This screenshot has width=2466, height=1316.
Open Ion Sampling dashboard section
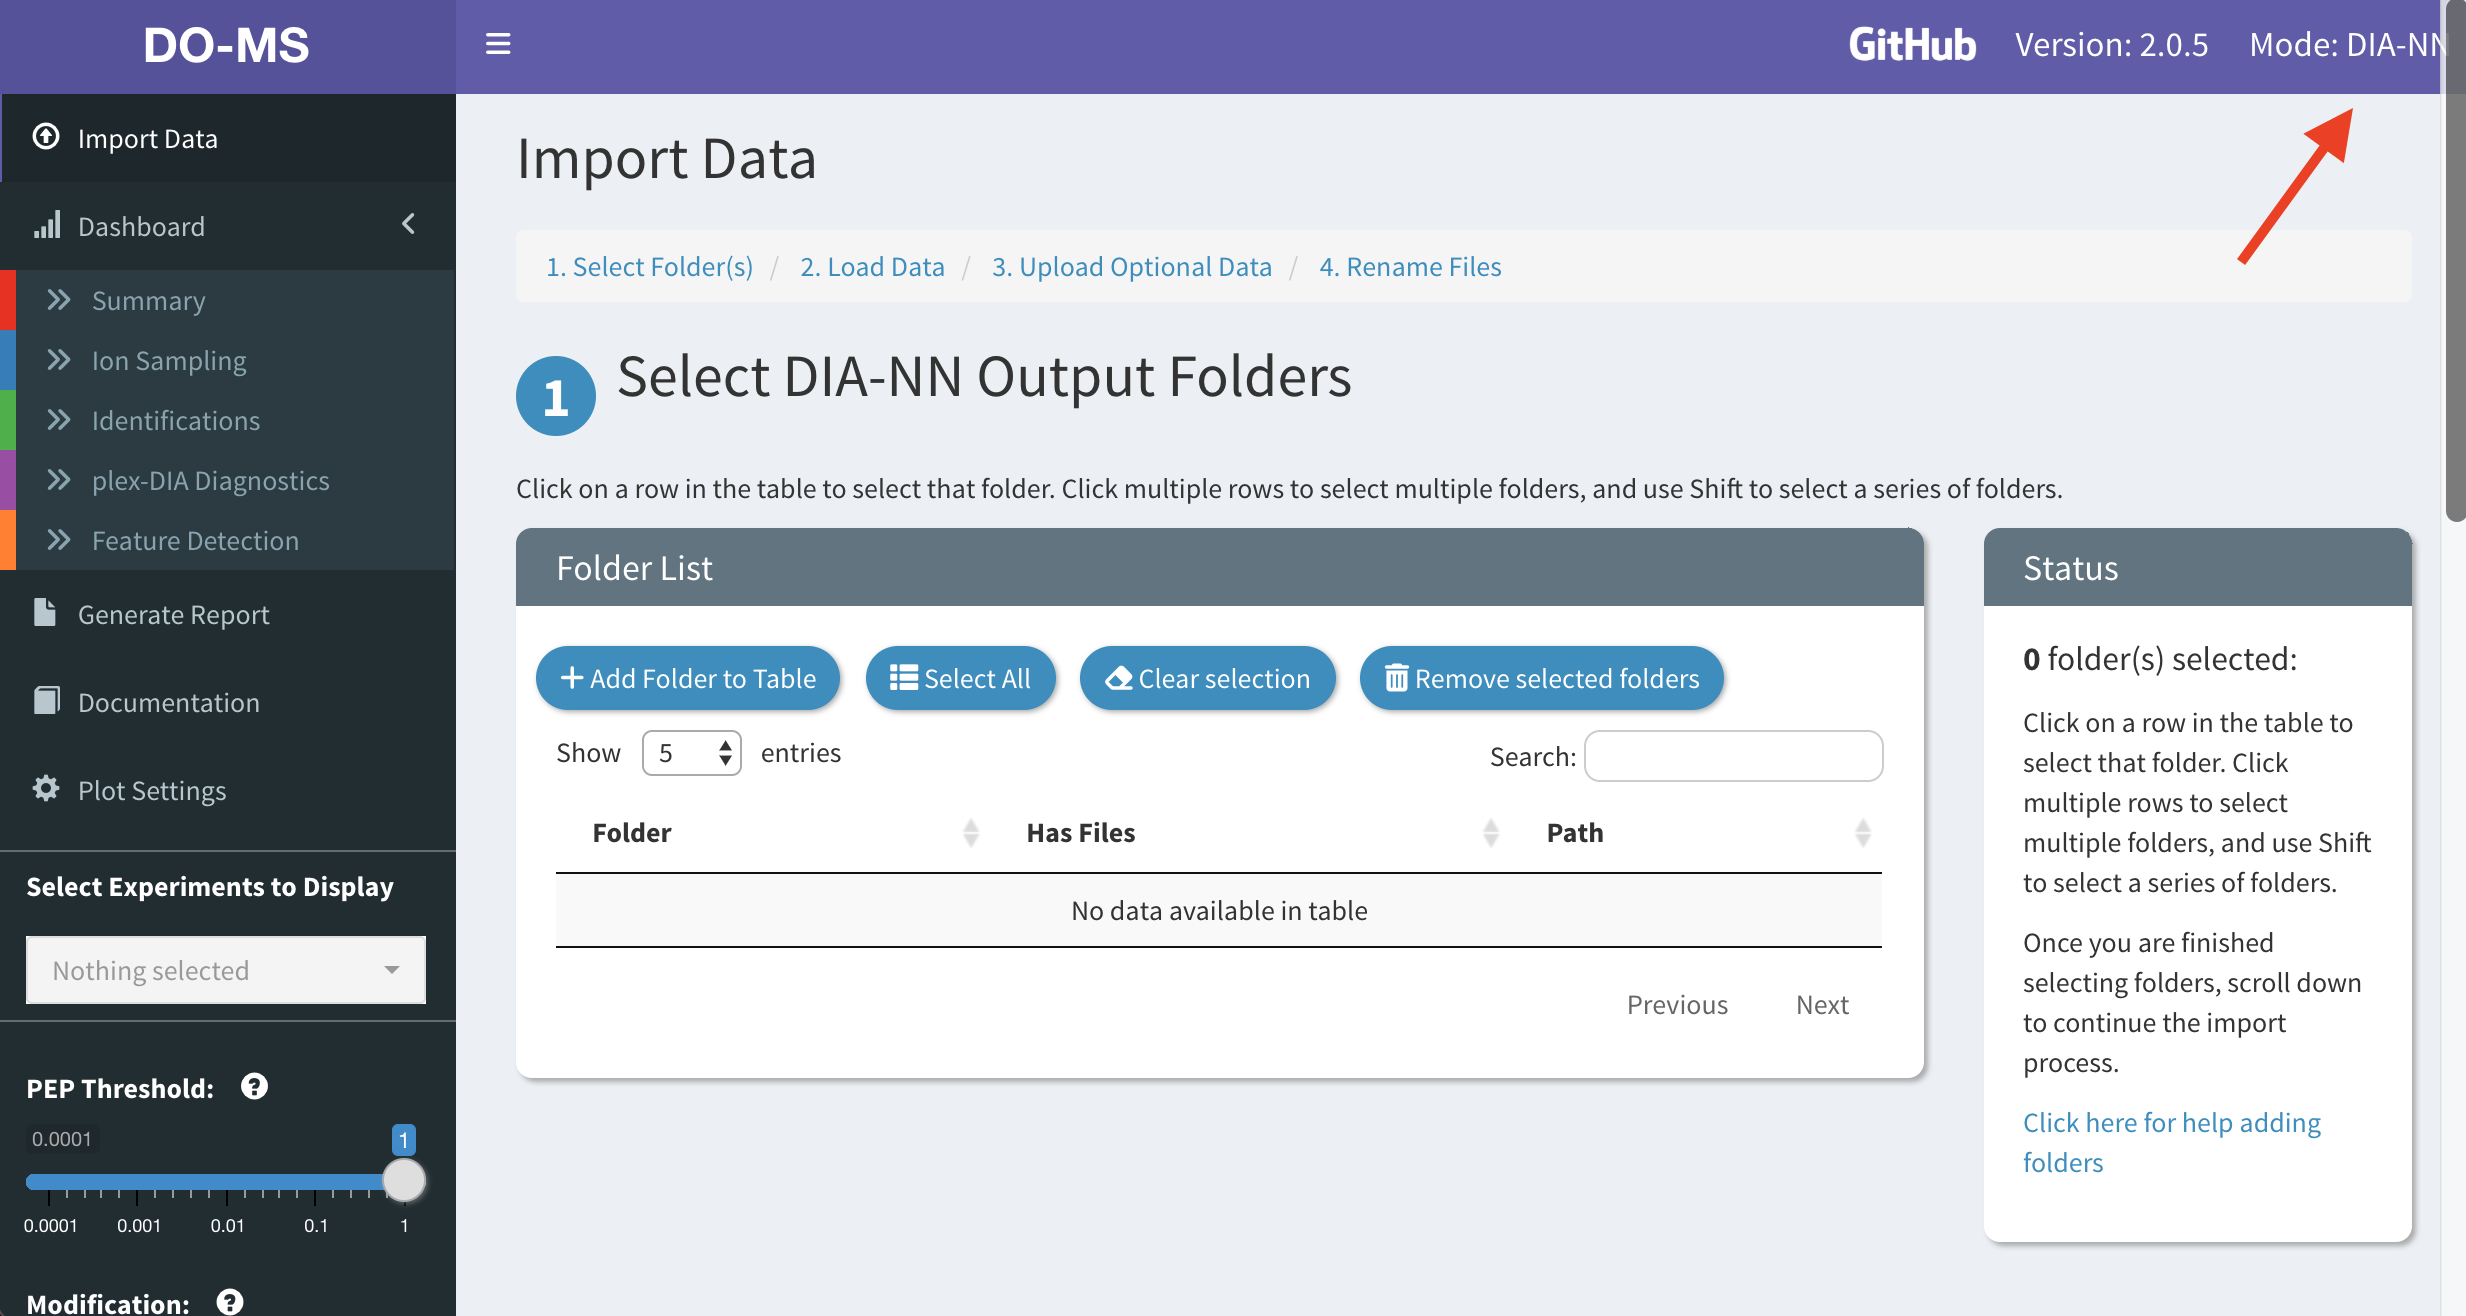coord(228,360)
